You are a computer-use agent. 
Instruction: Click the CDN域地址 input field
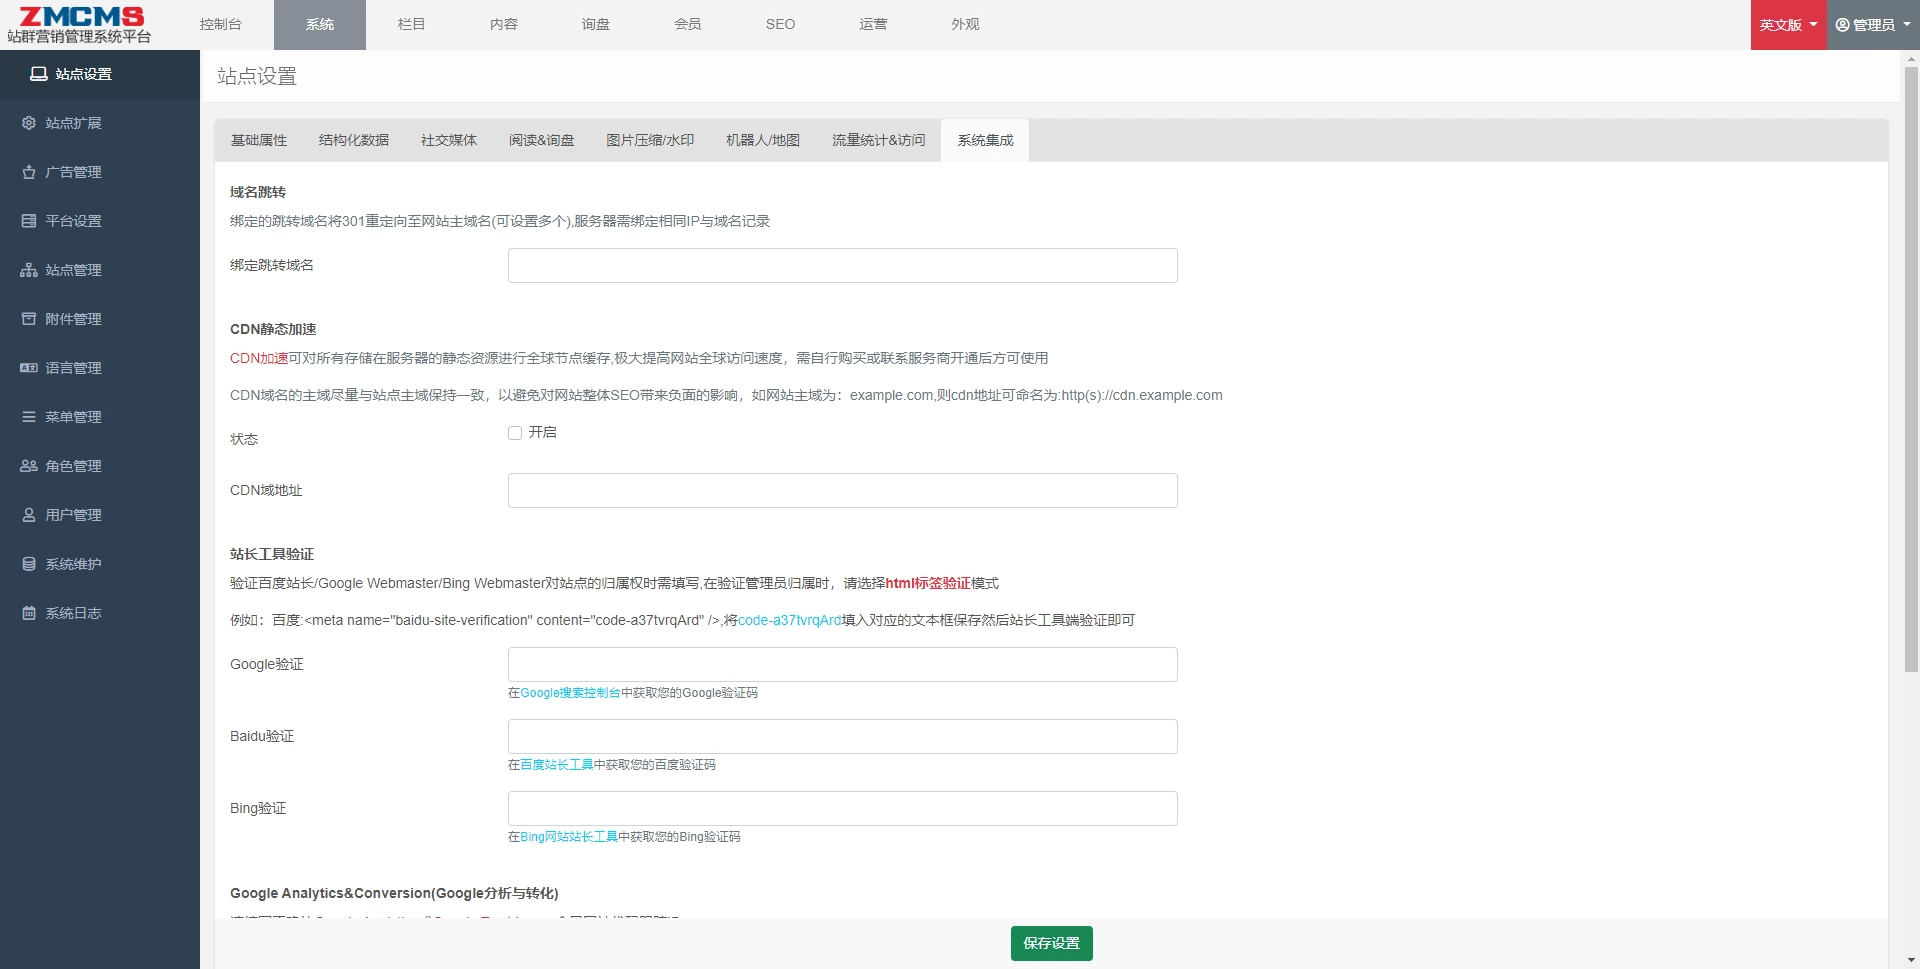coord(843,490)
